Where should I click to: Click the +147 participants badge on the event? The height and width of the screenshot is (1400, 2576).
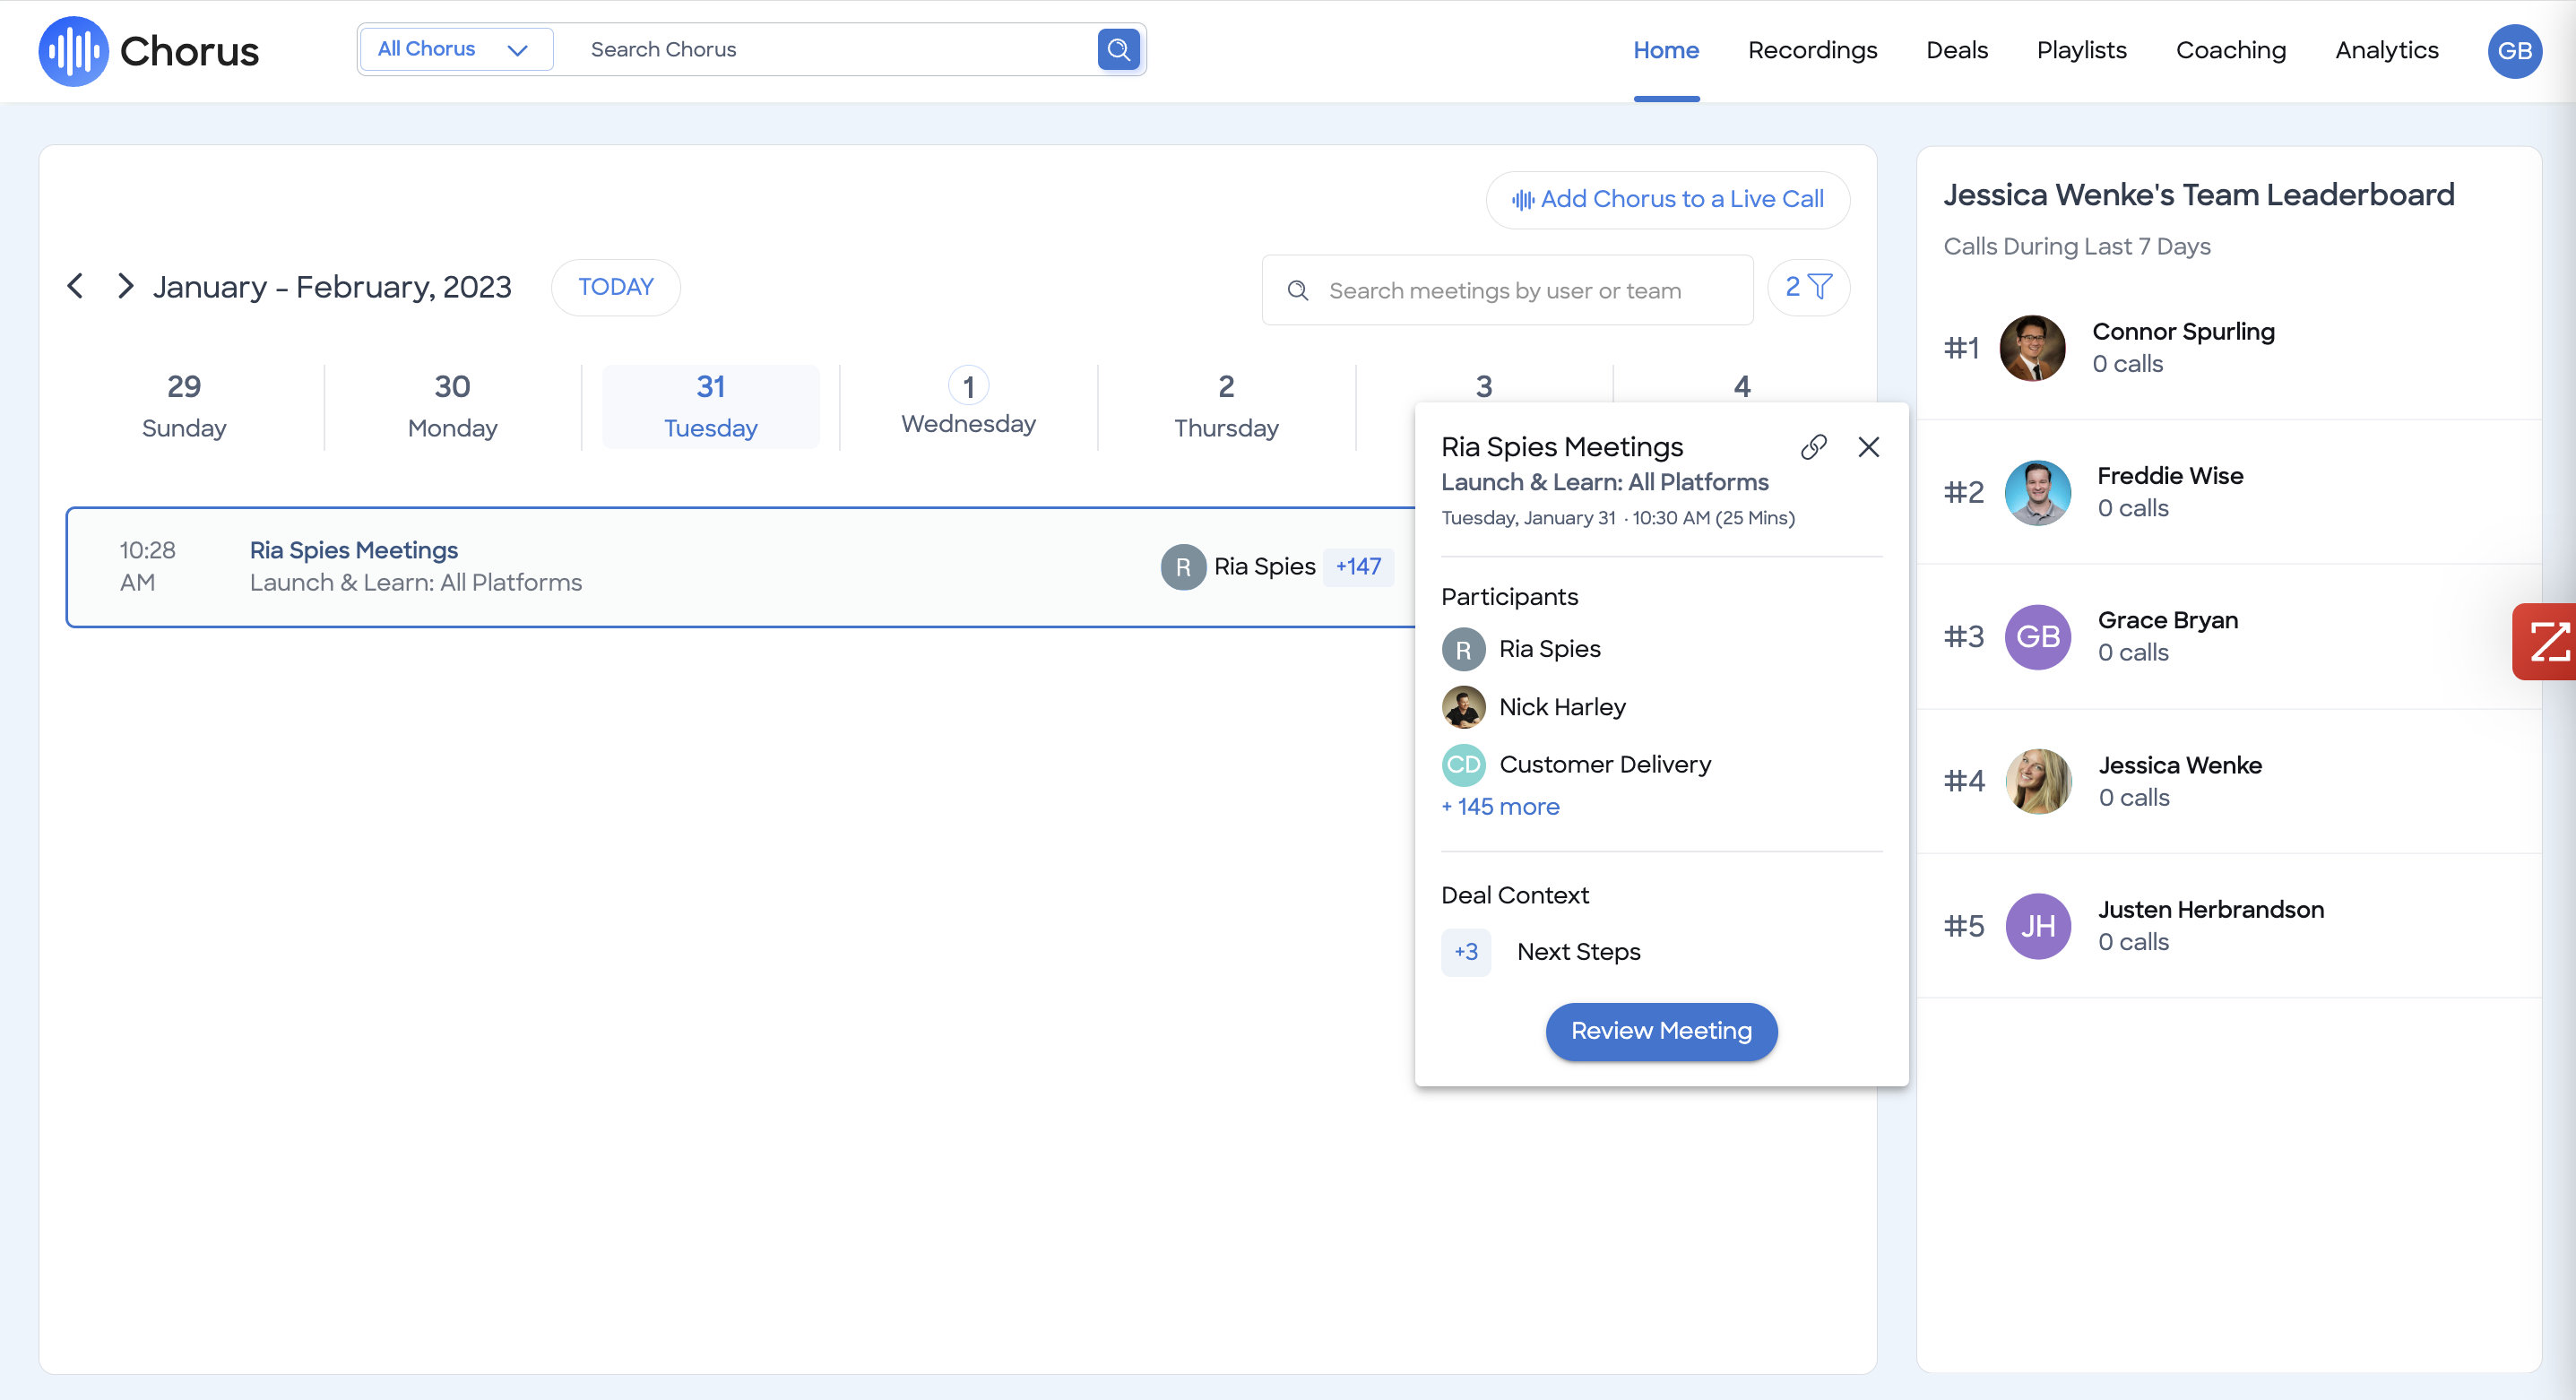(x=1357, y=566)
